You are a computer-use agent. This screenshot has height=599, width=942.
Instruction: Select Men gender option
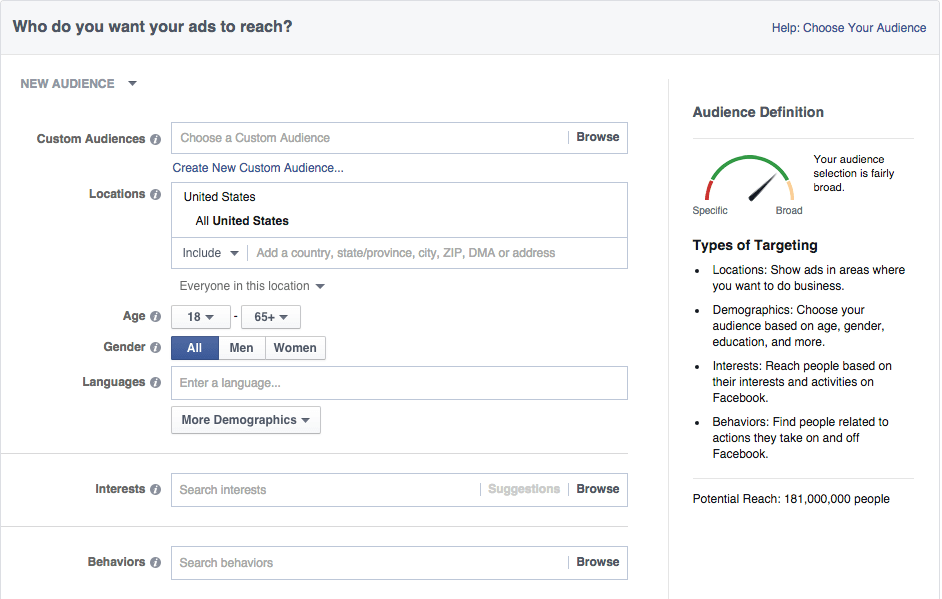click(x=242, y=348)
